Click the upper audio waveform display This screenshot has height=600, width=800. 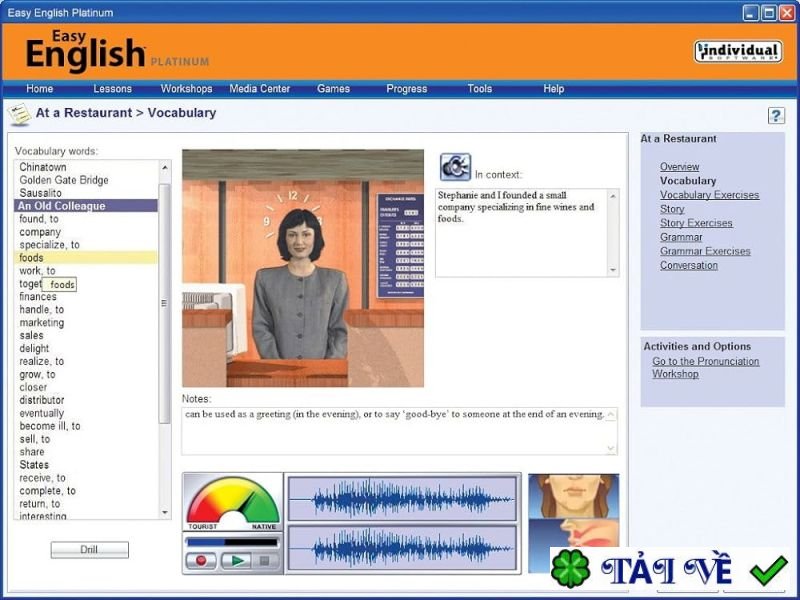[x=403, y=498]
